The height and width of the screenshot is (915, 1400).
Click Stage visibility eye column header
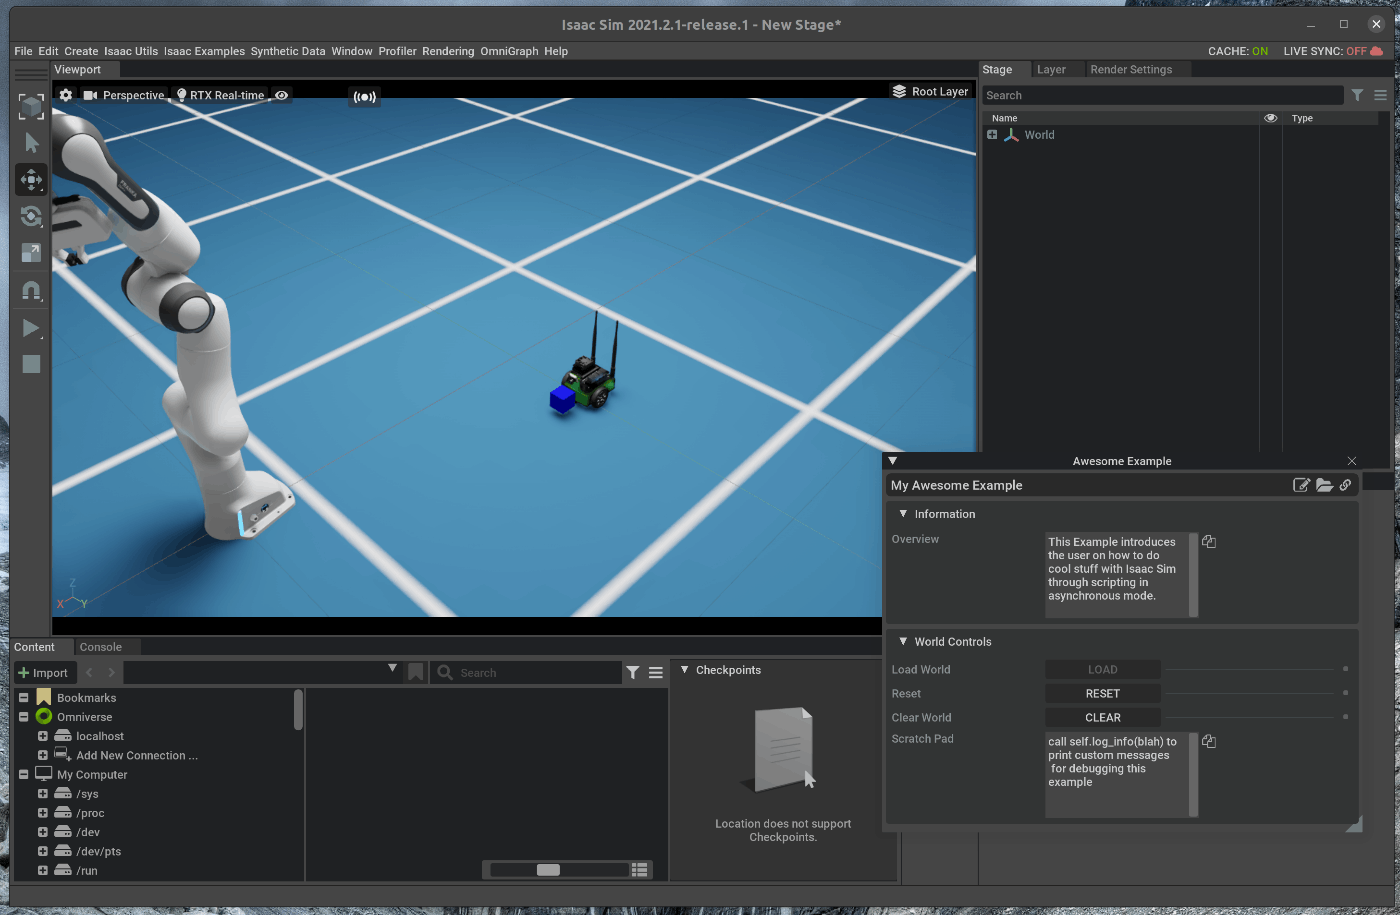tap(1271, 118)
